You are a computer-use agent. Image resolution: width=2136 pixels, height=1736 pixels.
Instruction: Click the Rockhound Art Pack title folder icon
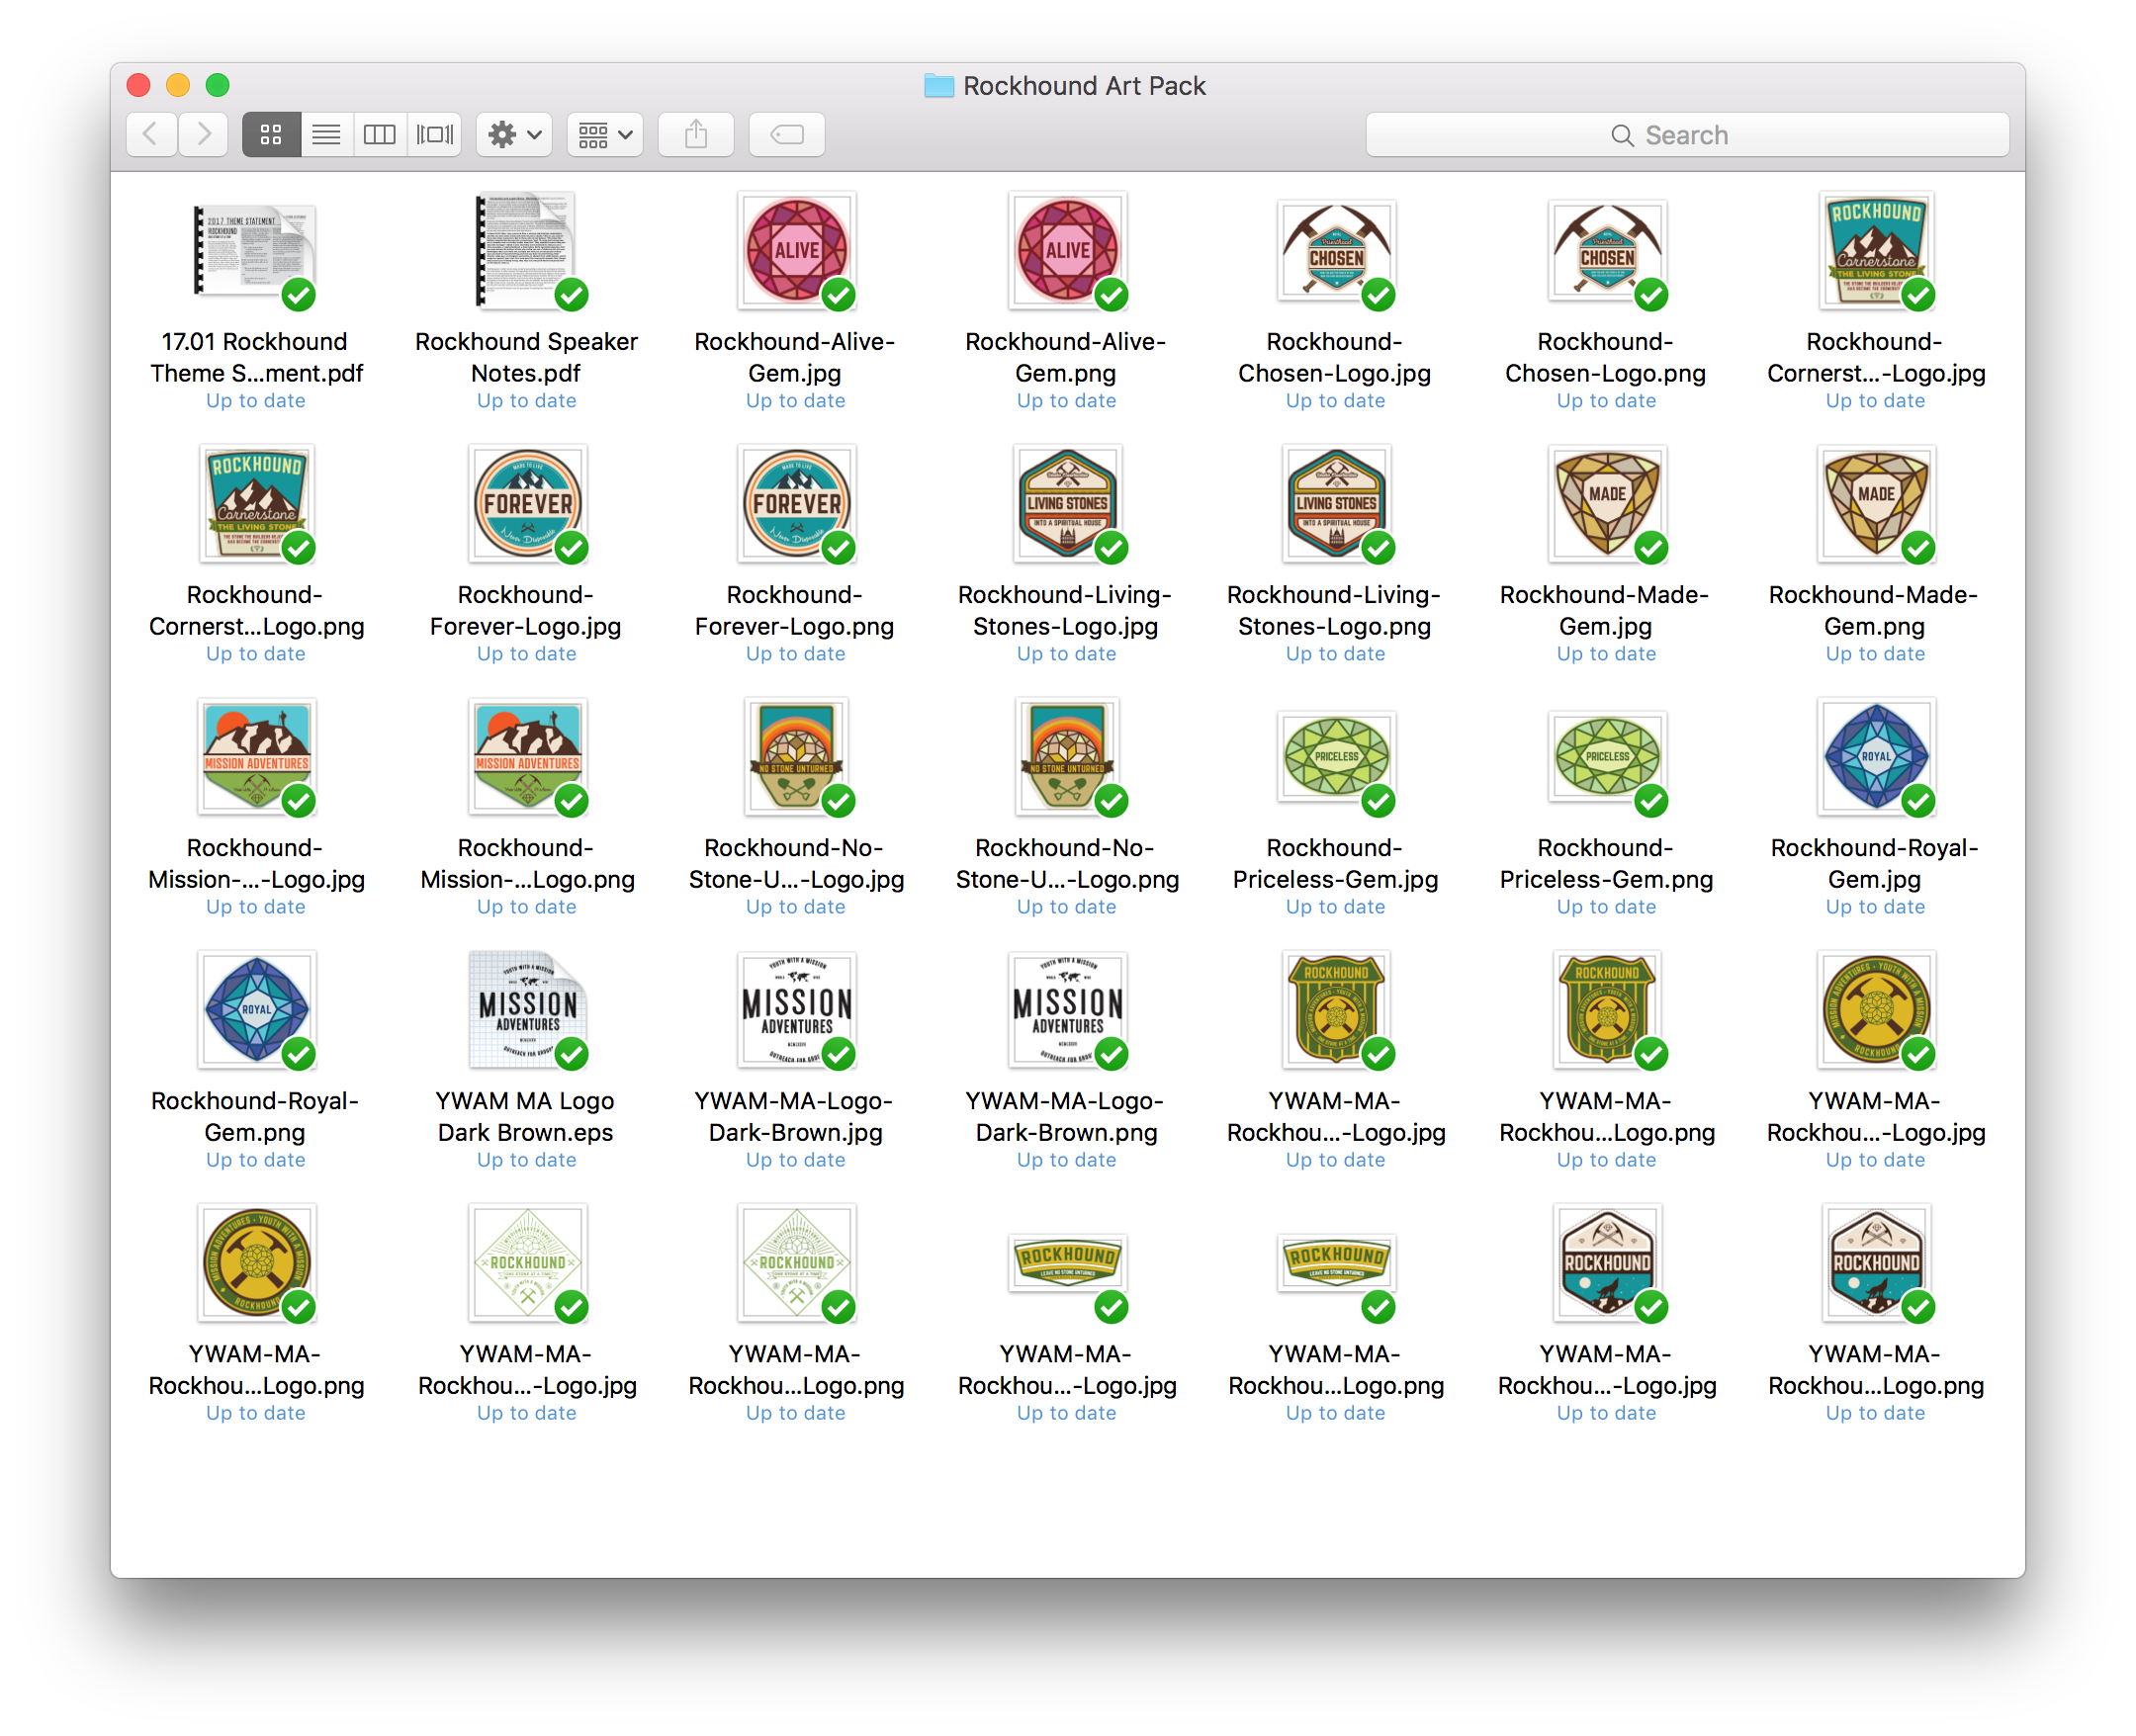point(938,86)
